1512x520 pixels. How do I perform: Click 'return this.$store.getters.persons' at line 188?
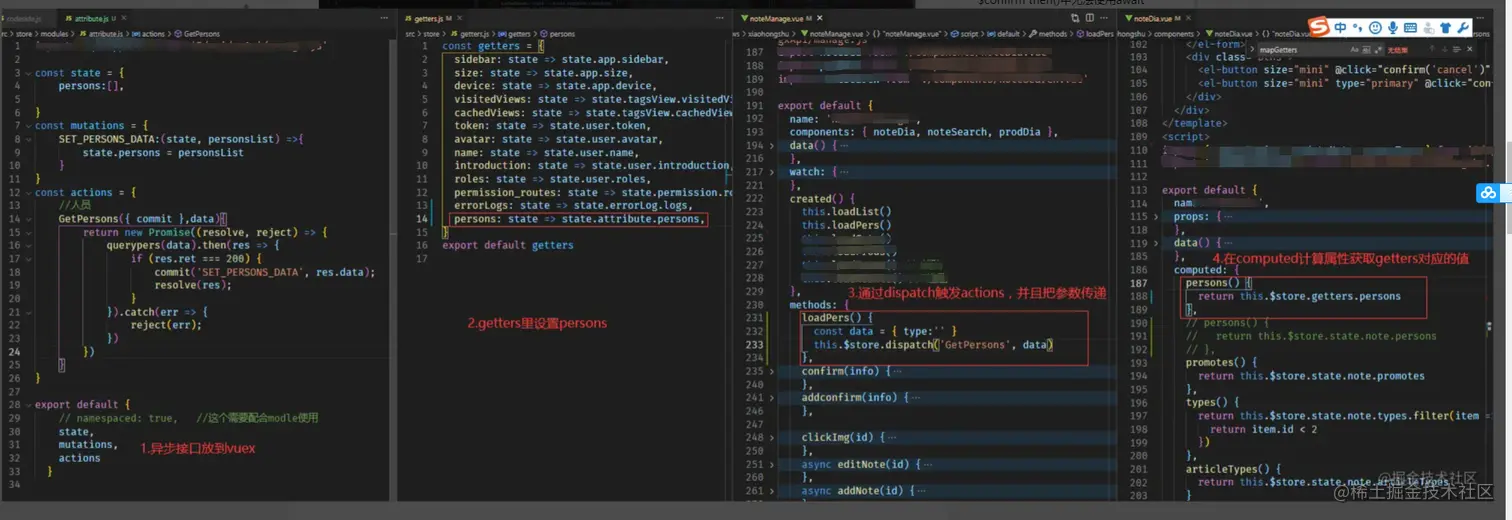point(1300,296)
